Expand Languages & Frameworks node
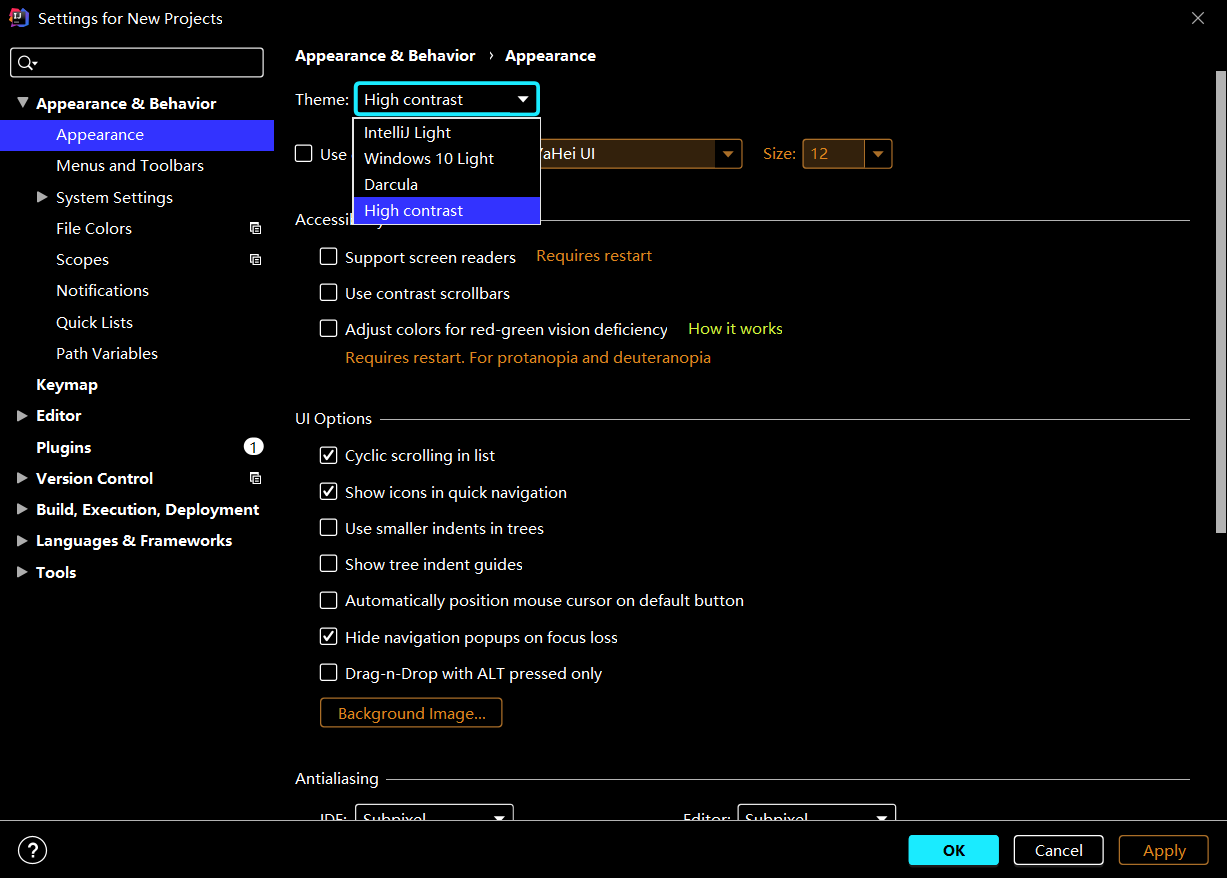 (22, 540)
